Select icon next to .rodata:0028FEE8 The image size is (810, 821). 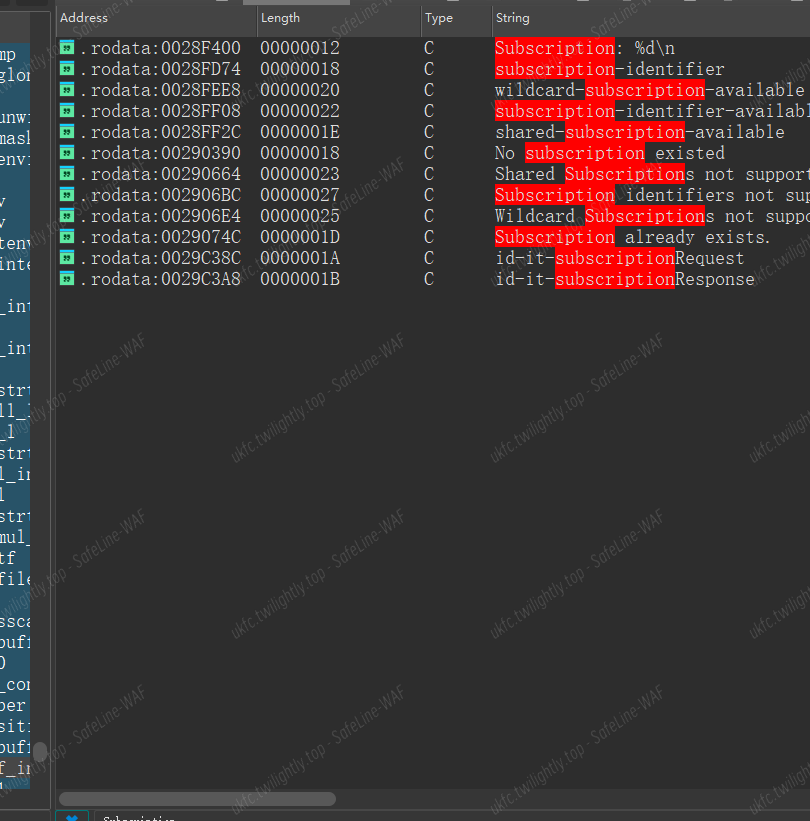67,90
